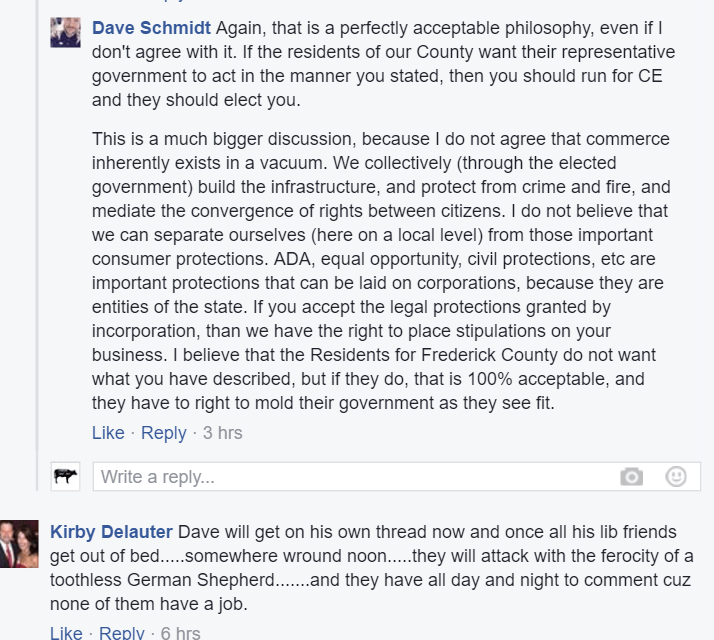Open the '6 hrs' comment timestamp
Screen dimensions: 714x640
click(180, 632)
